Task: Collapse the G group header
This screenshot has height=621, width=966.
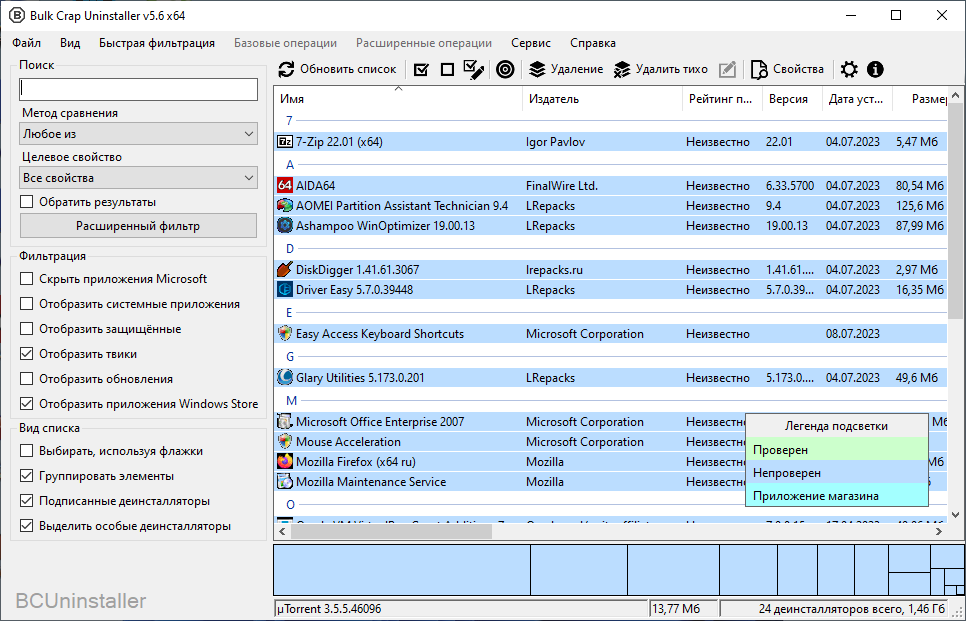Action: pos(290,357)
